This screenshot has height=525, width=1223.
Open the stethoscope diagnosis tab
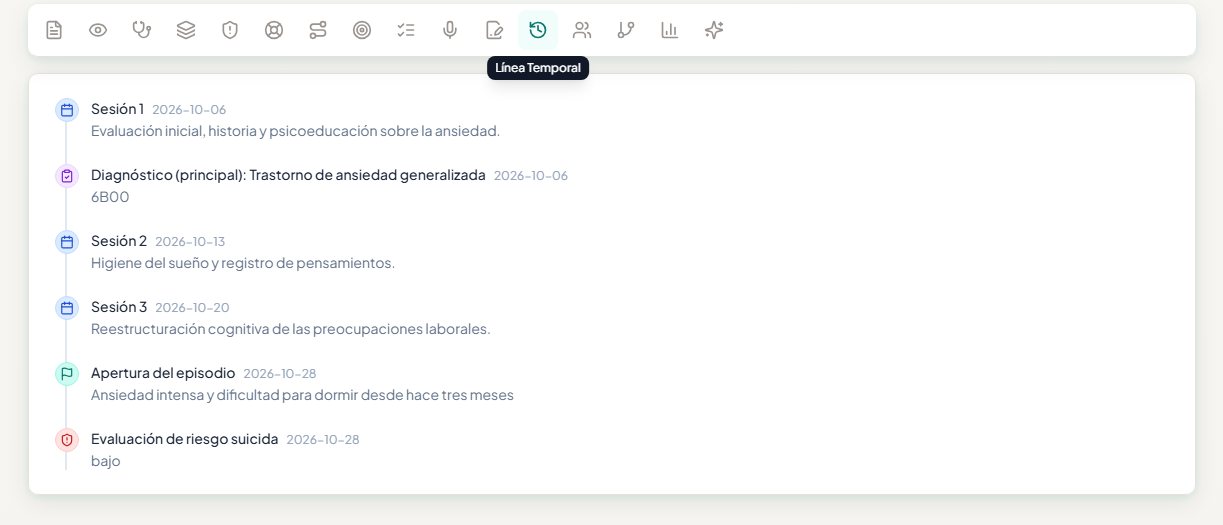(x=142, y=30)
